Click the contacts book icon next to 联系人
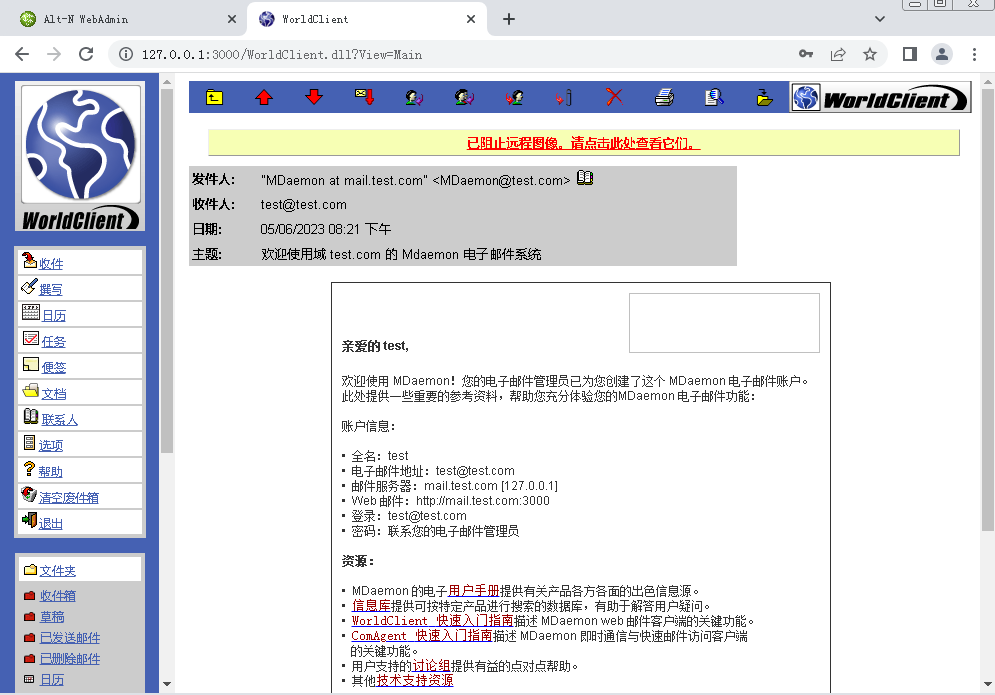 tap(30, 416)
